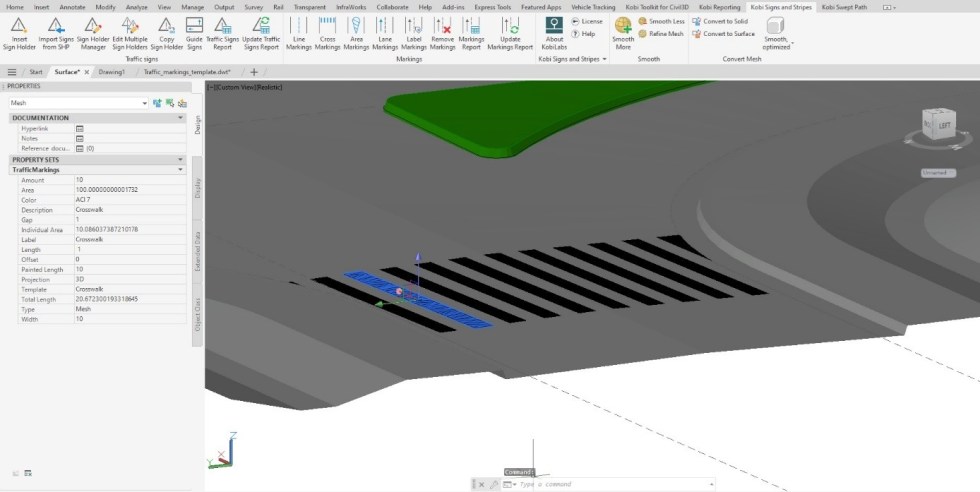980x492 pixels.
Task: Open the Label Markings tool
Action: pyautogui.click(x=414, y=34)
